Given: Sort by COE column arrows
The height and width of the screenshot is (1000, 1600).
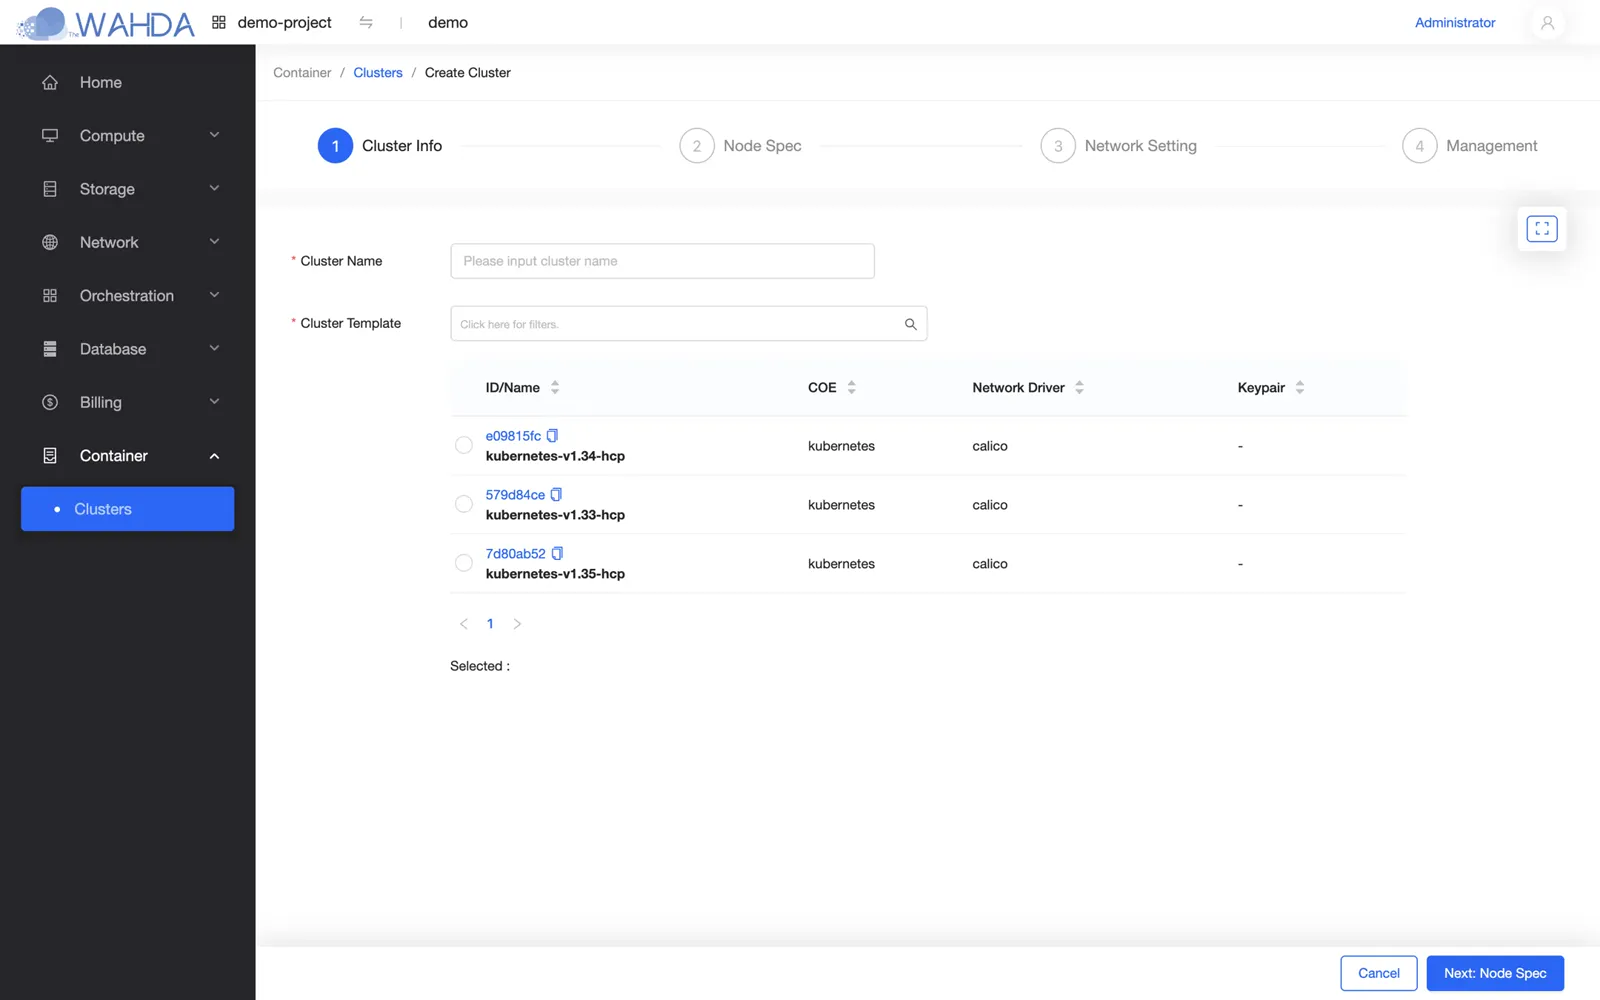Looking at the screenshot, I should pyautogui.click(x=852, y=387).
